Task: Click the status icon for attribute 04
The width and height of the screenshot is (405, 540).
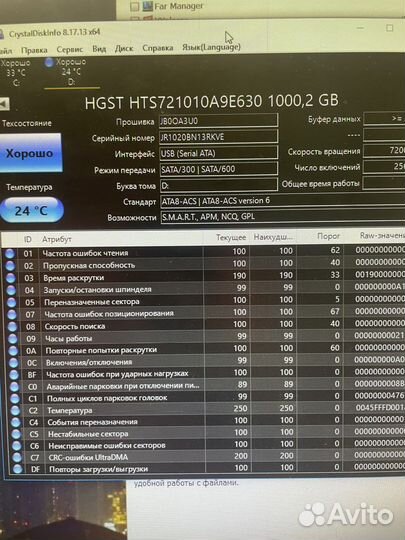Action: tap(11, 290)
